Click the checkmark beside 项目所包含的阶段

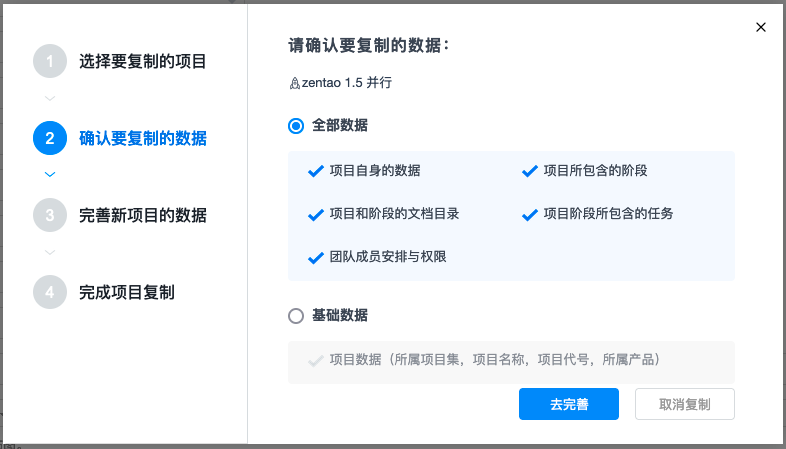point(530,171)
